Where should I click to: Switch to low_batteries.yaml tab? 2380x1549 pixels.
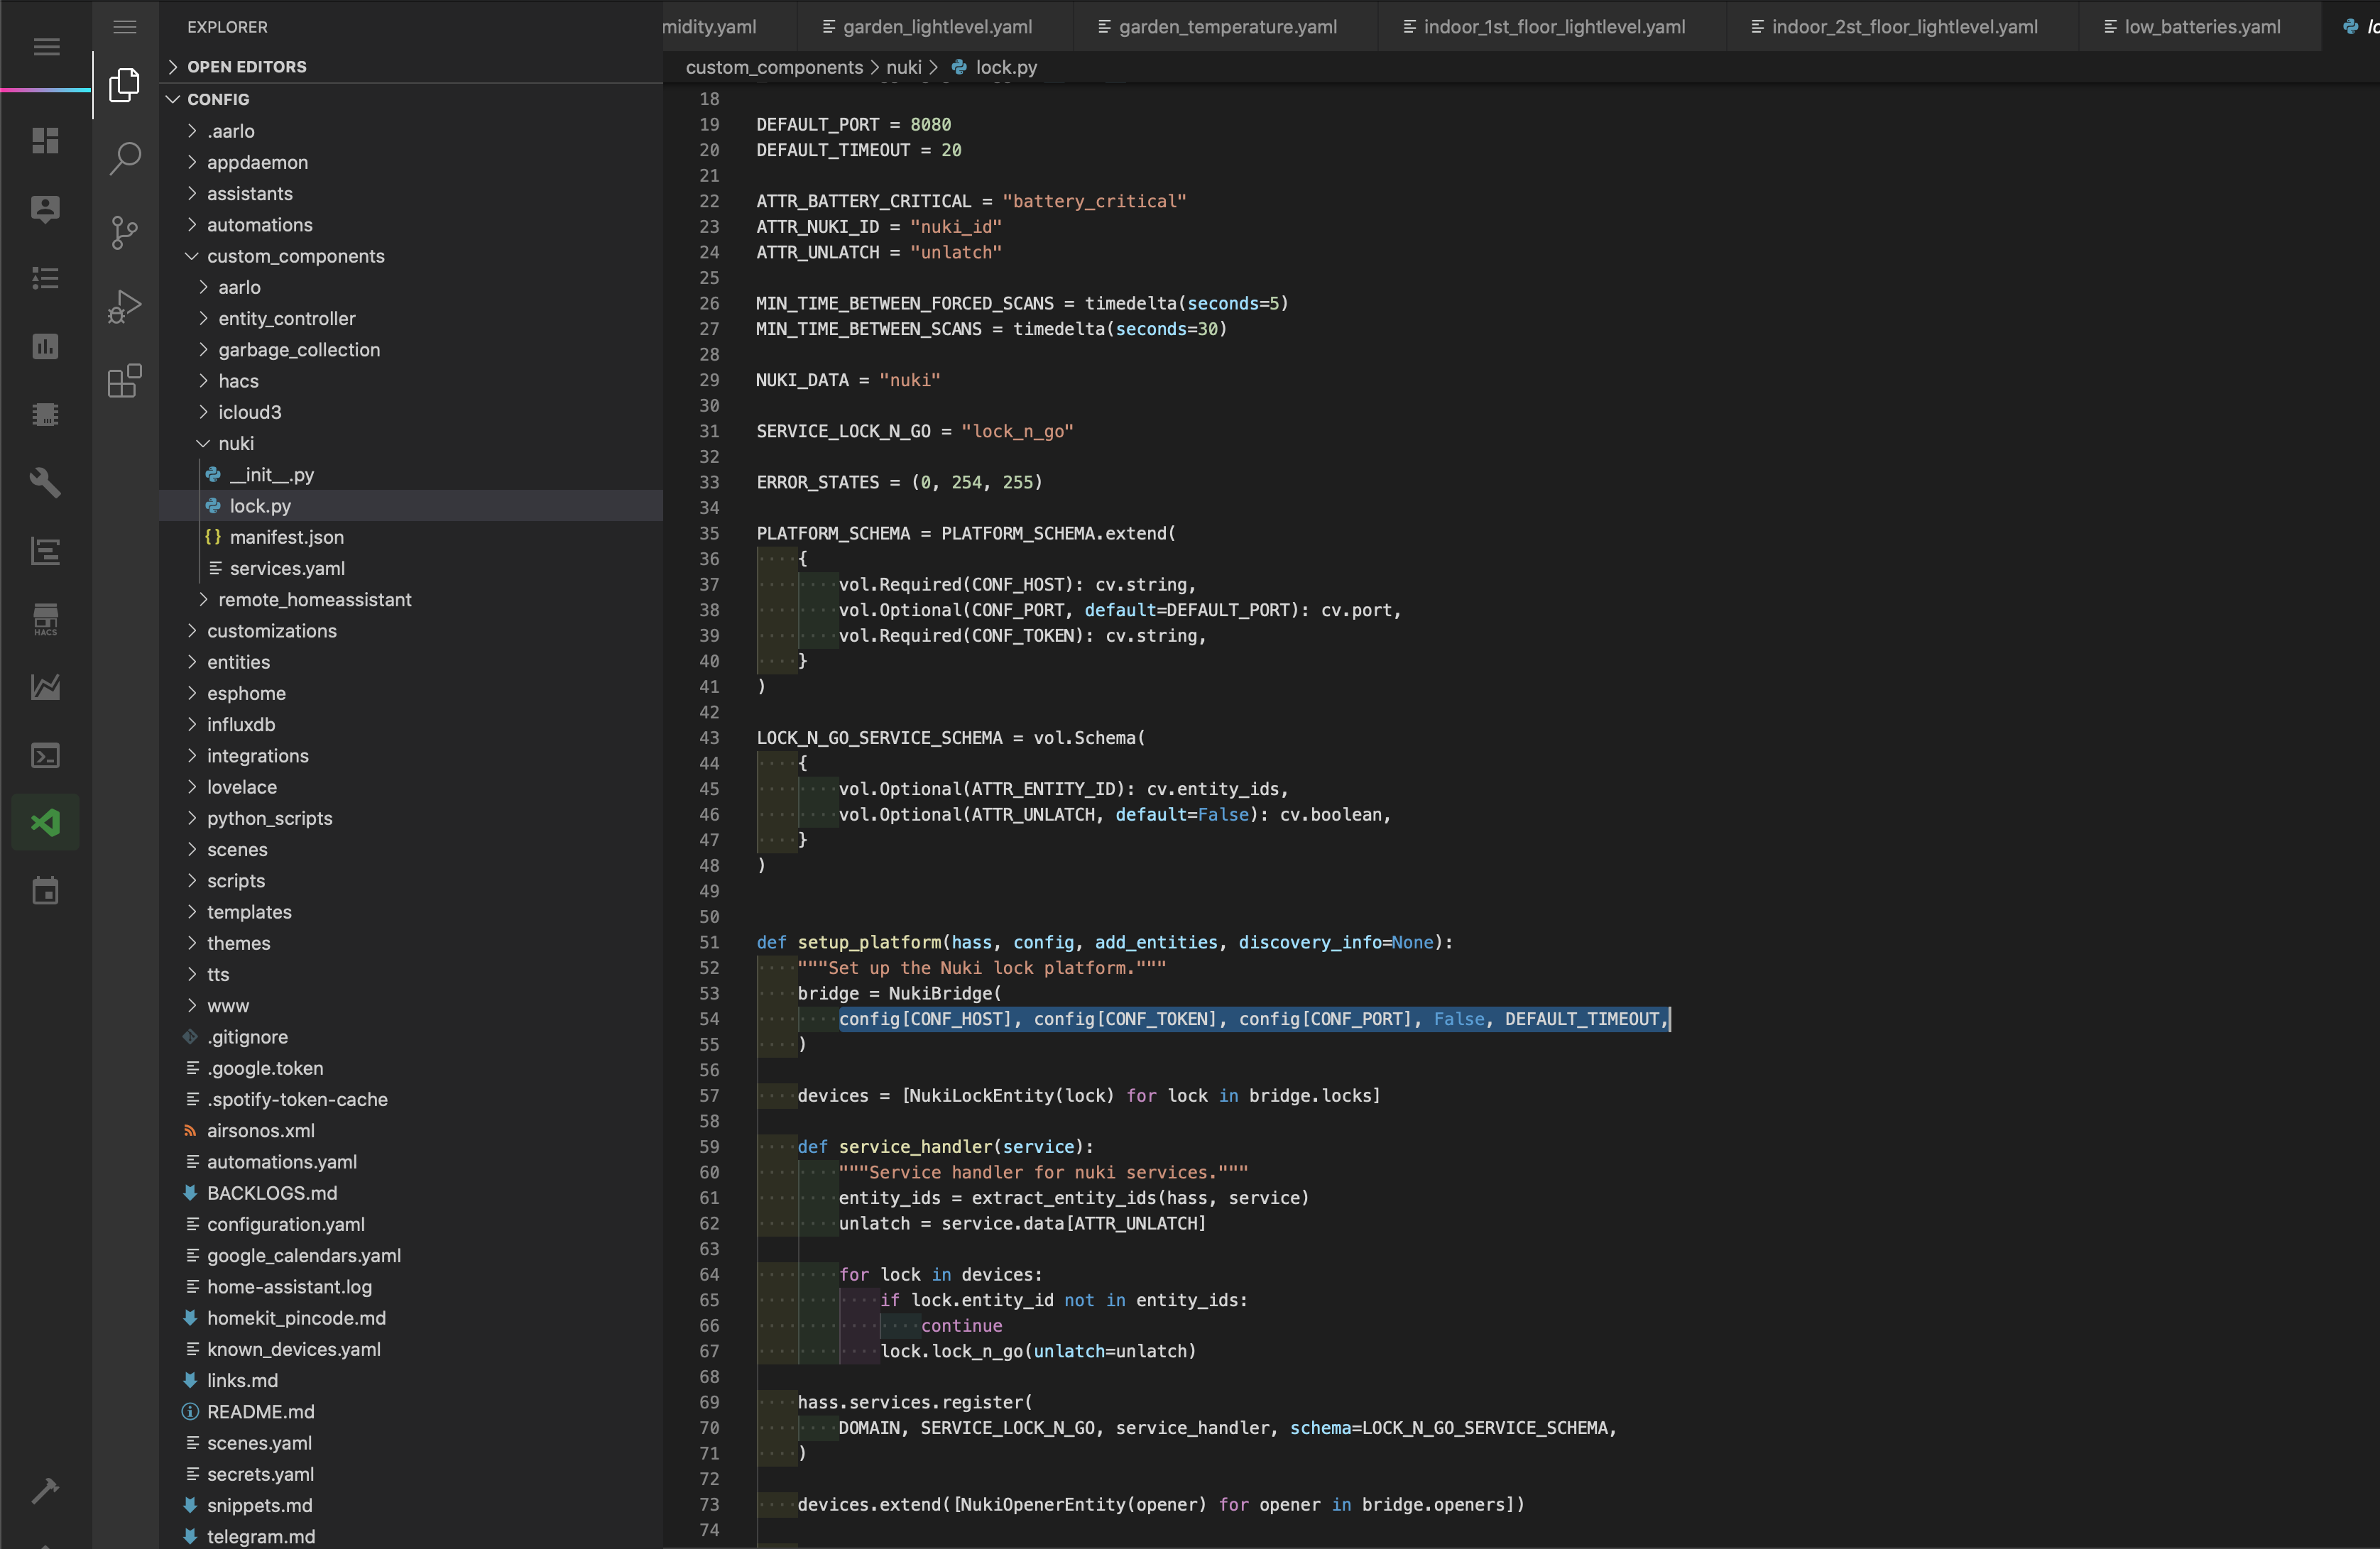tap(2200, 27)
